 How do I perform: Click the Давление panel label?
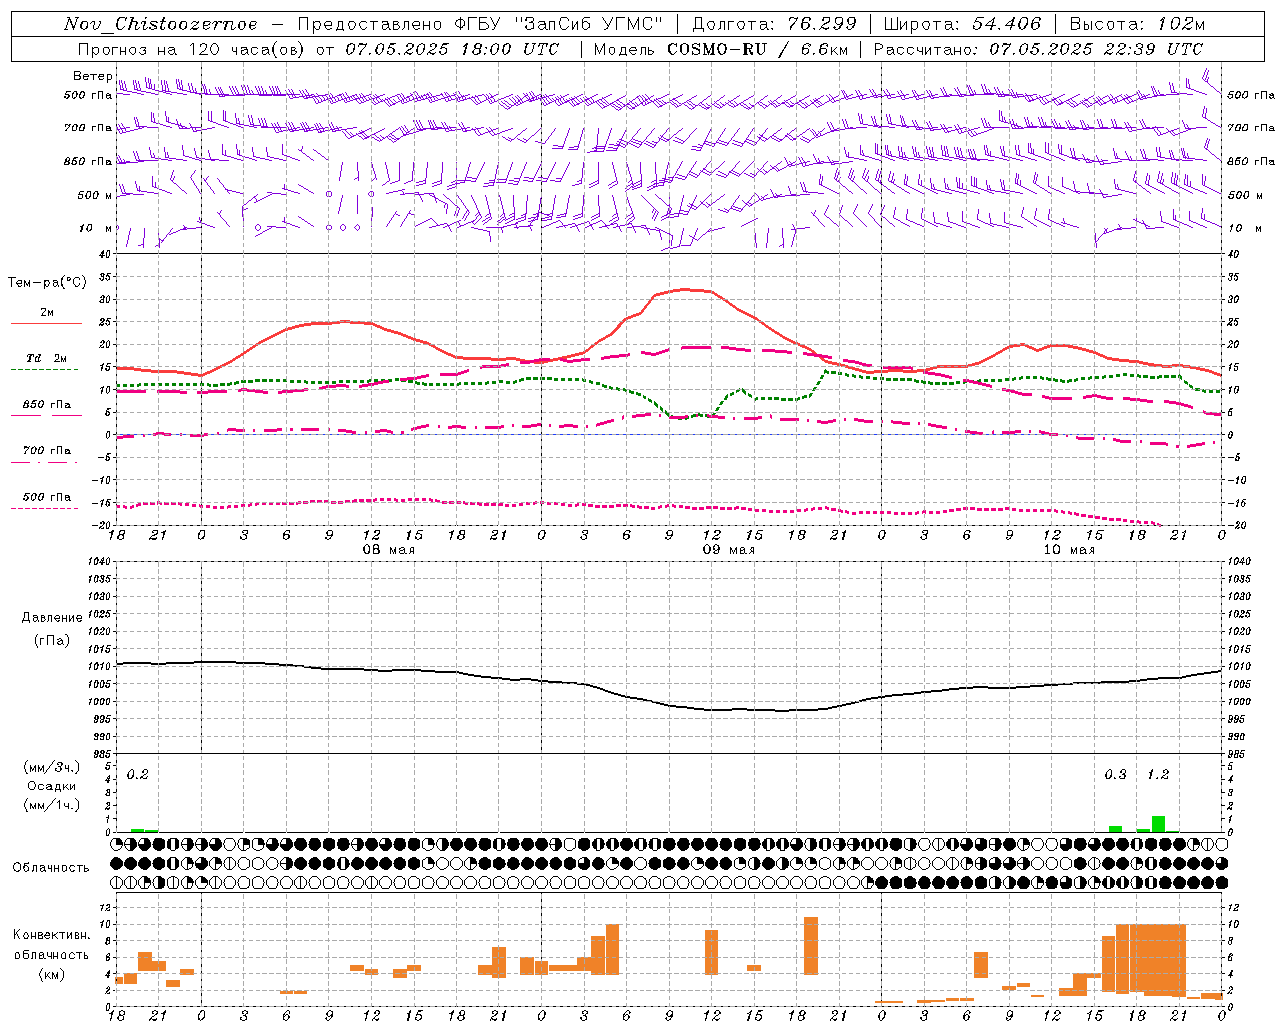coord(52,618)
